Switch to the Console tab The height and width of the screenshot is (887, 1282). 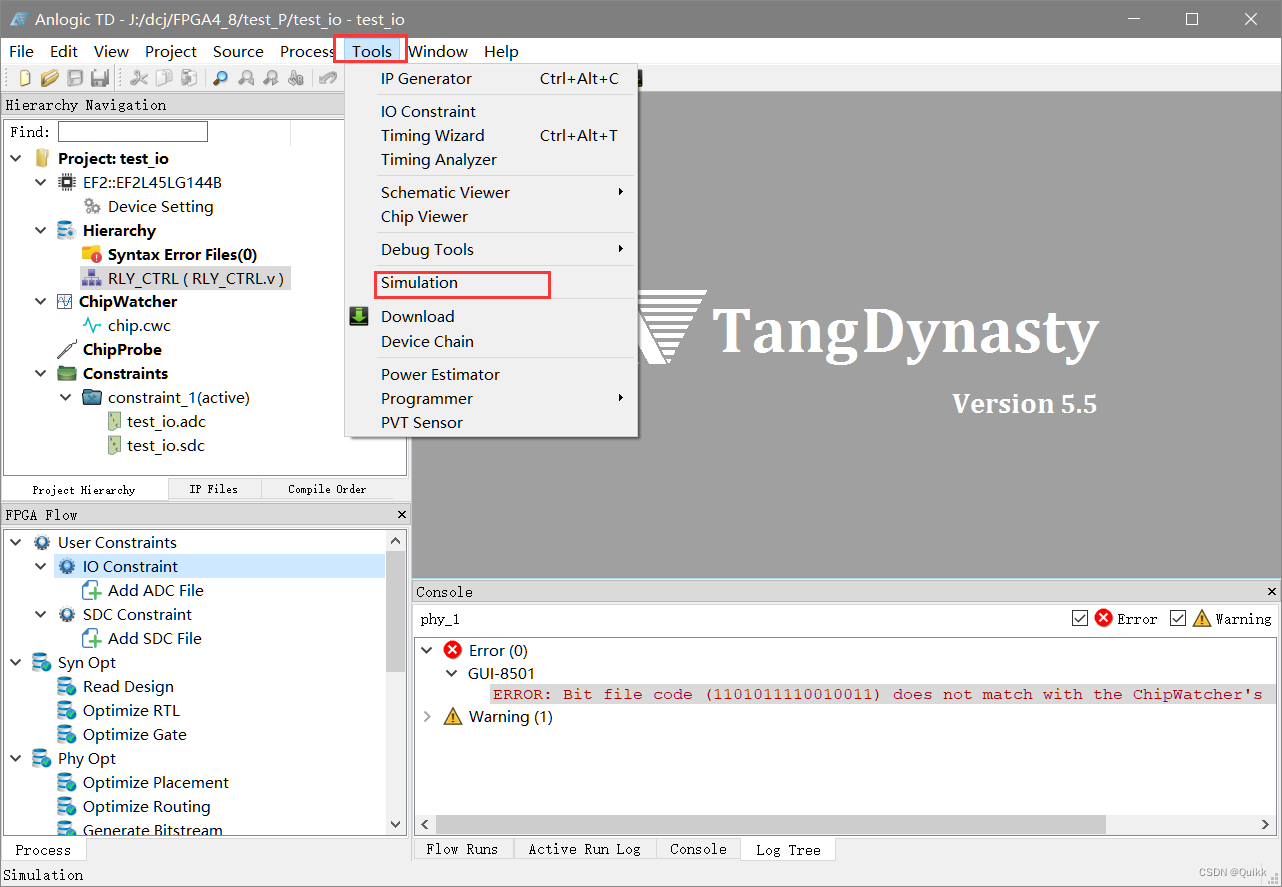pos(698,849)
